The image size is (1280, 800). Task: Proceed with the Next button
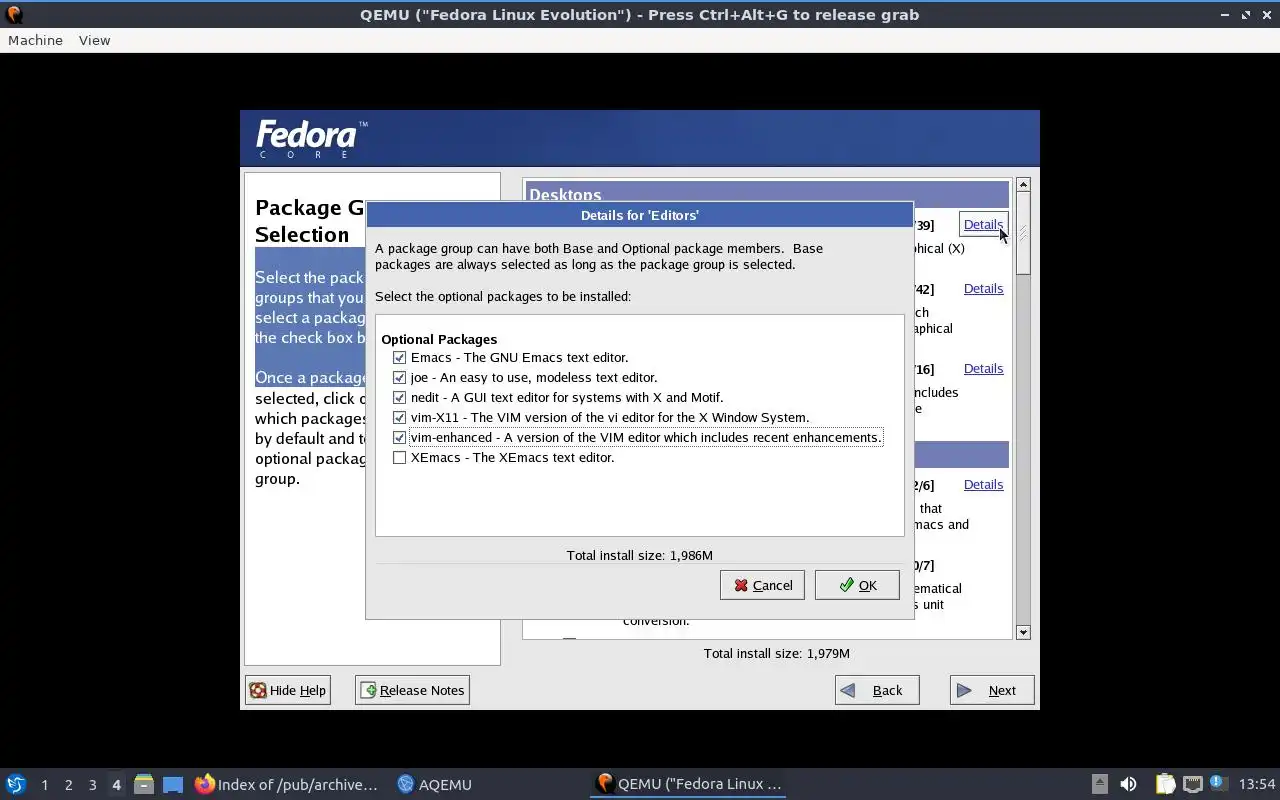[992, 690]
